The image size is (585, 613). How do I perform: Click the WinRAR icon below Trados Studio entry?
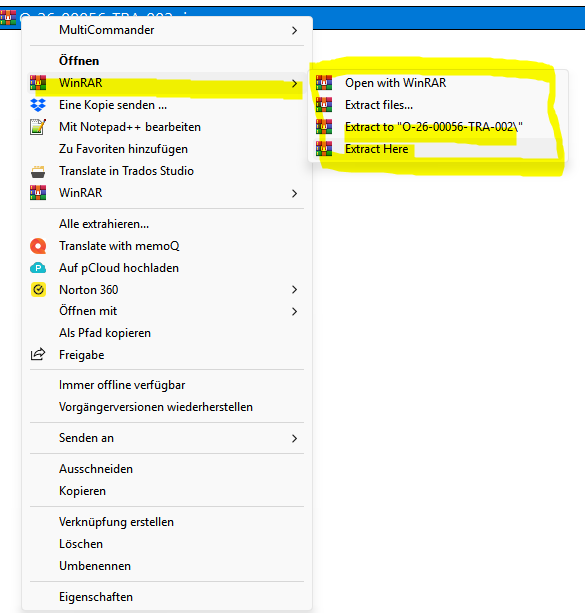[38, 193]
